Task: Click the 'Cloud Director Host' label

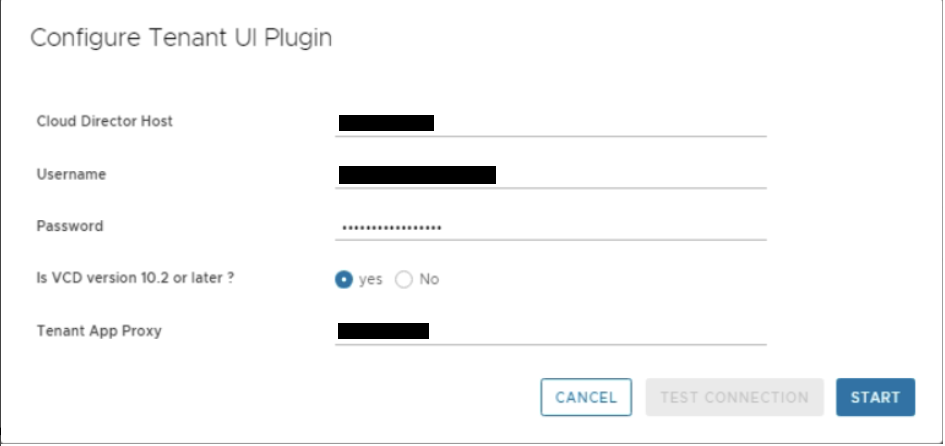Action: 104,121
